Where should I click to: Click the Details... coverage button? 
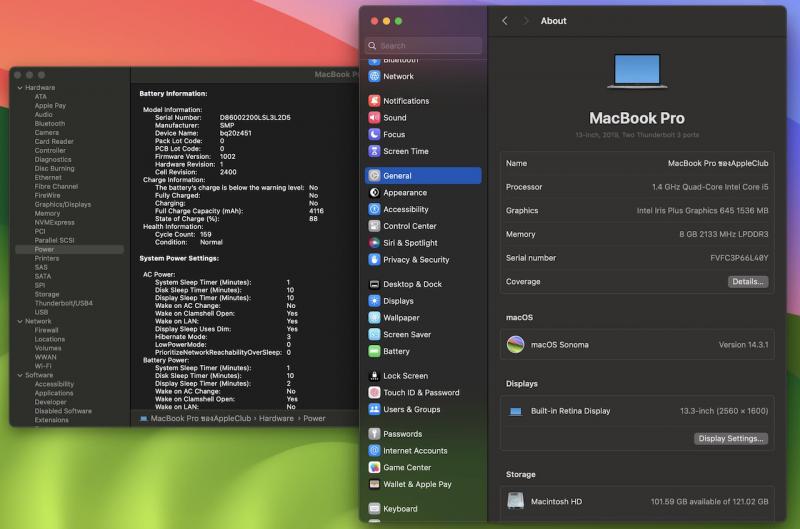(747, 282)
